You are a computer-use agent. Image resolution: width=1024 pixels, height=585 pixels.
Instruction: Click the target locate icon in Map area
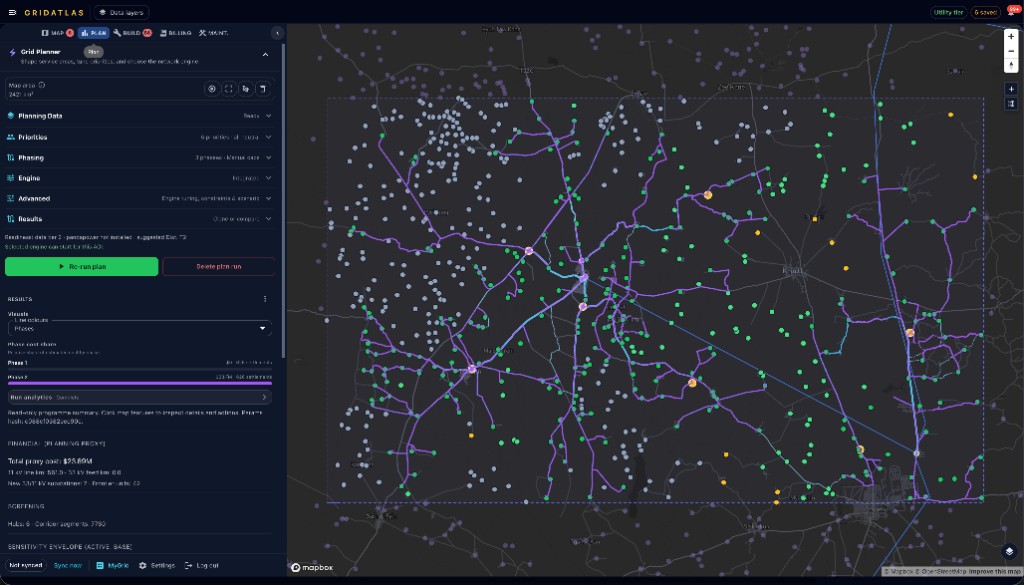(212, 89)
